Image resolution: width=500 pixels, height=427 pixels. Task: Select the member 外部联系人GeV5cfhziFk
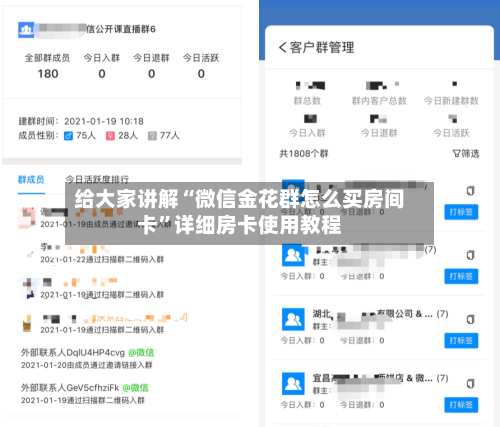(x=70, y=388)
